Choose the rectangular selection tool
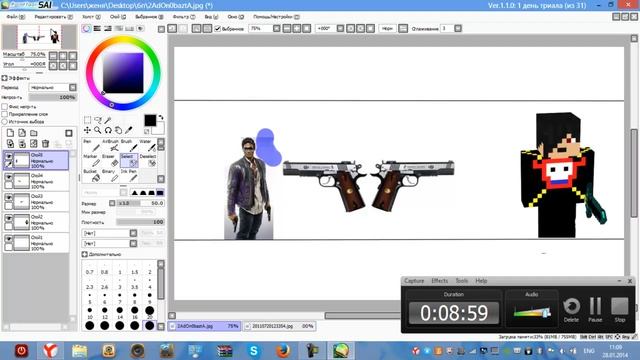Viewport: 640px width, 360px height. [x=87, y=120]
